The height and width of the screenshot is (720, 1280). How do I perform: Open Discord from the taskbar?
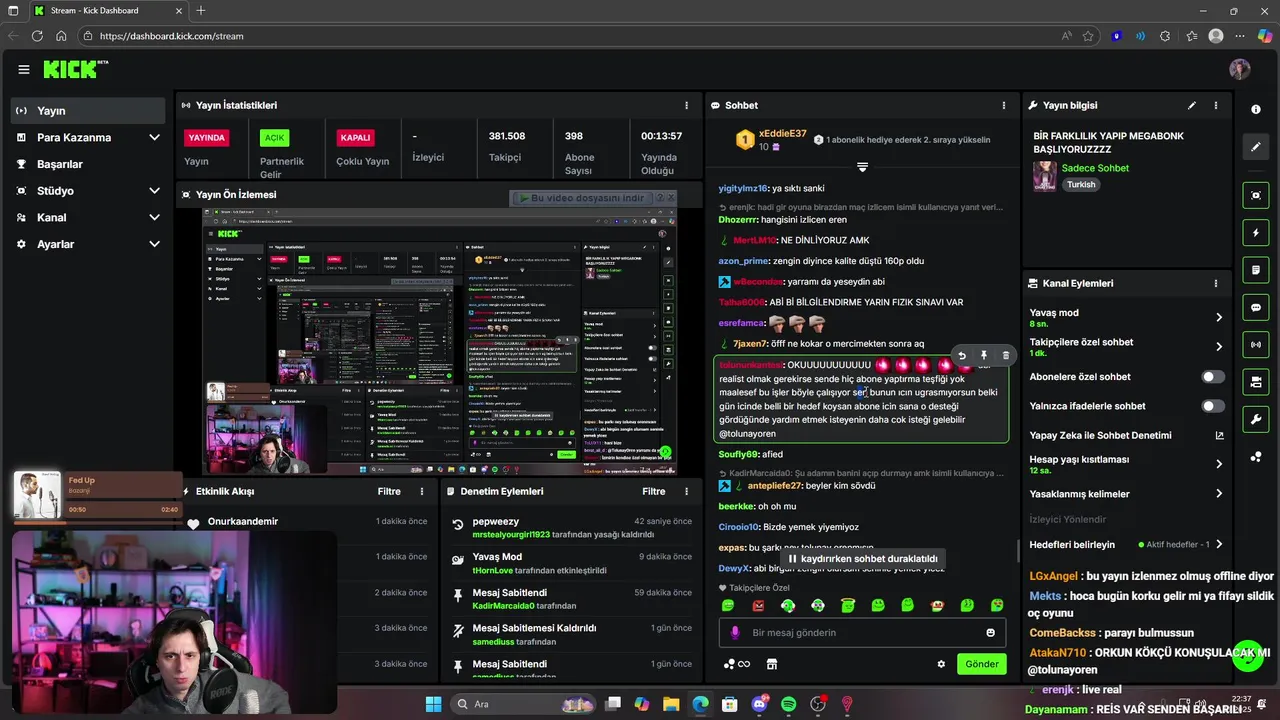[759, 704]
